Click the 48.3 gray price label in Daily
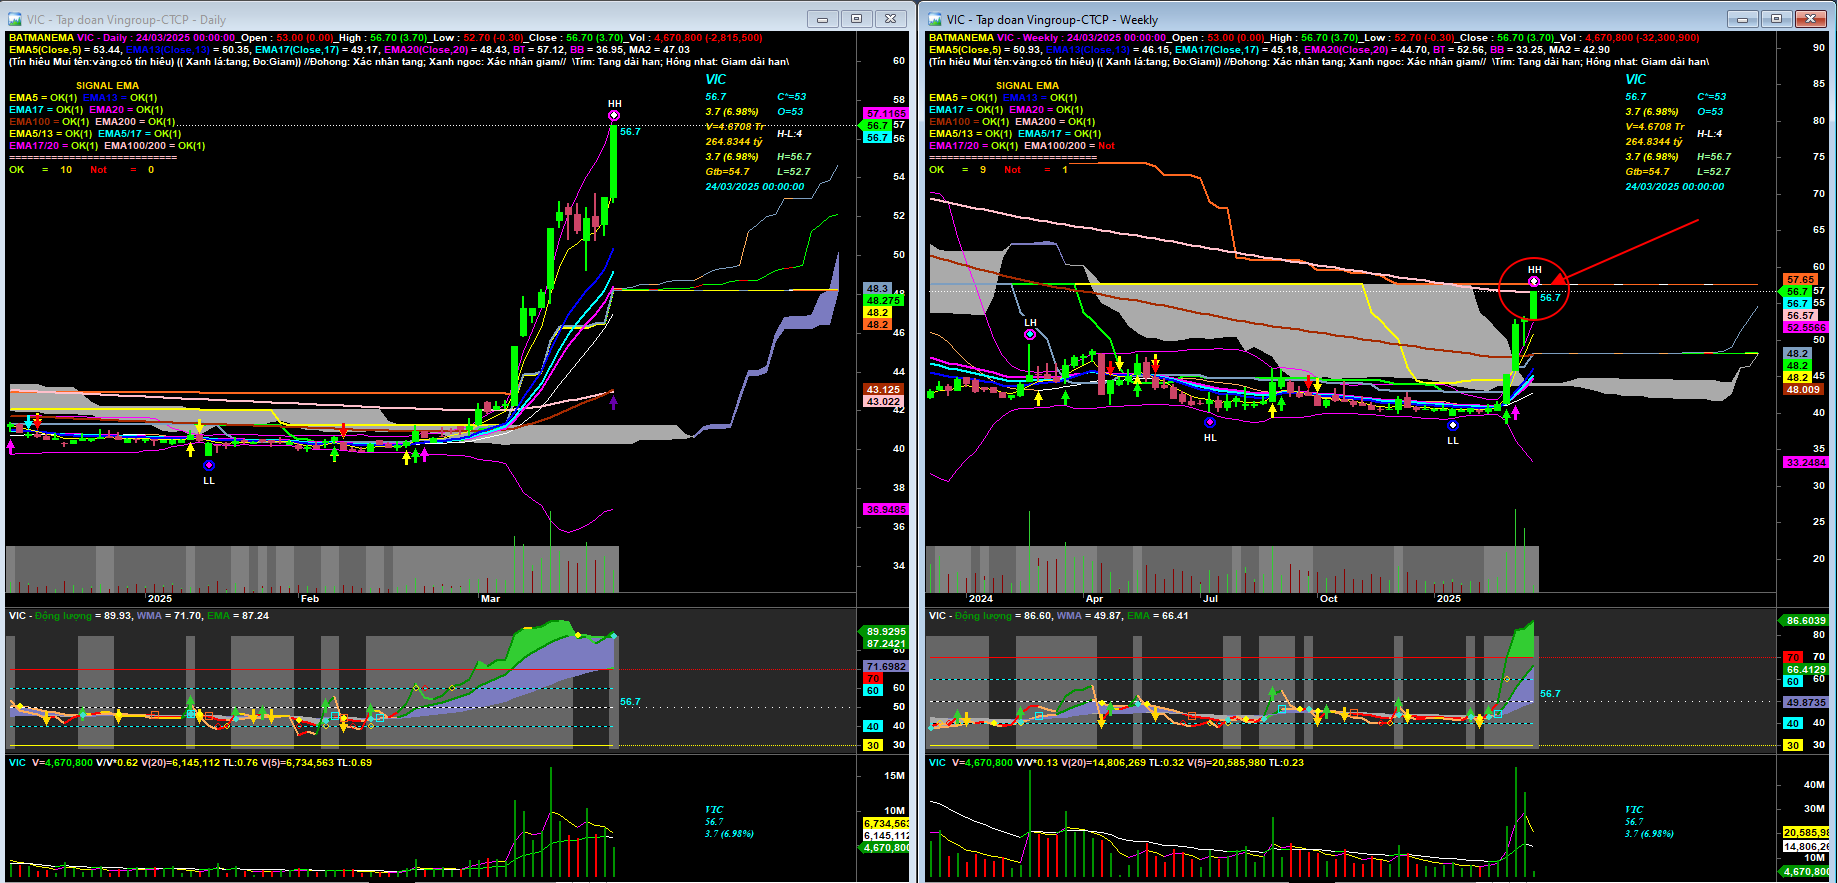 click(877, 288)
